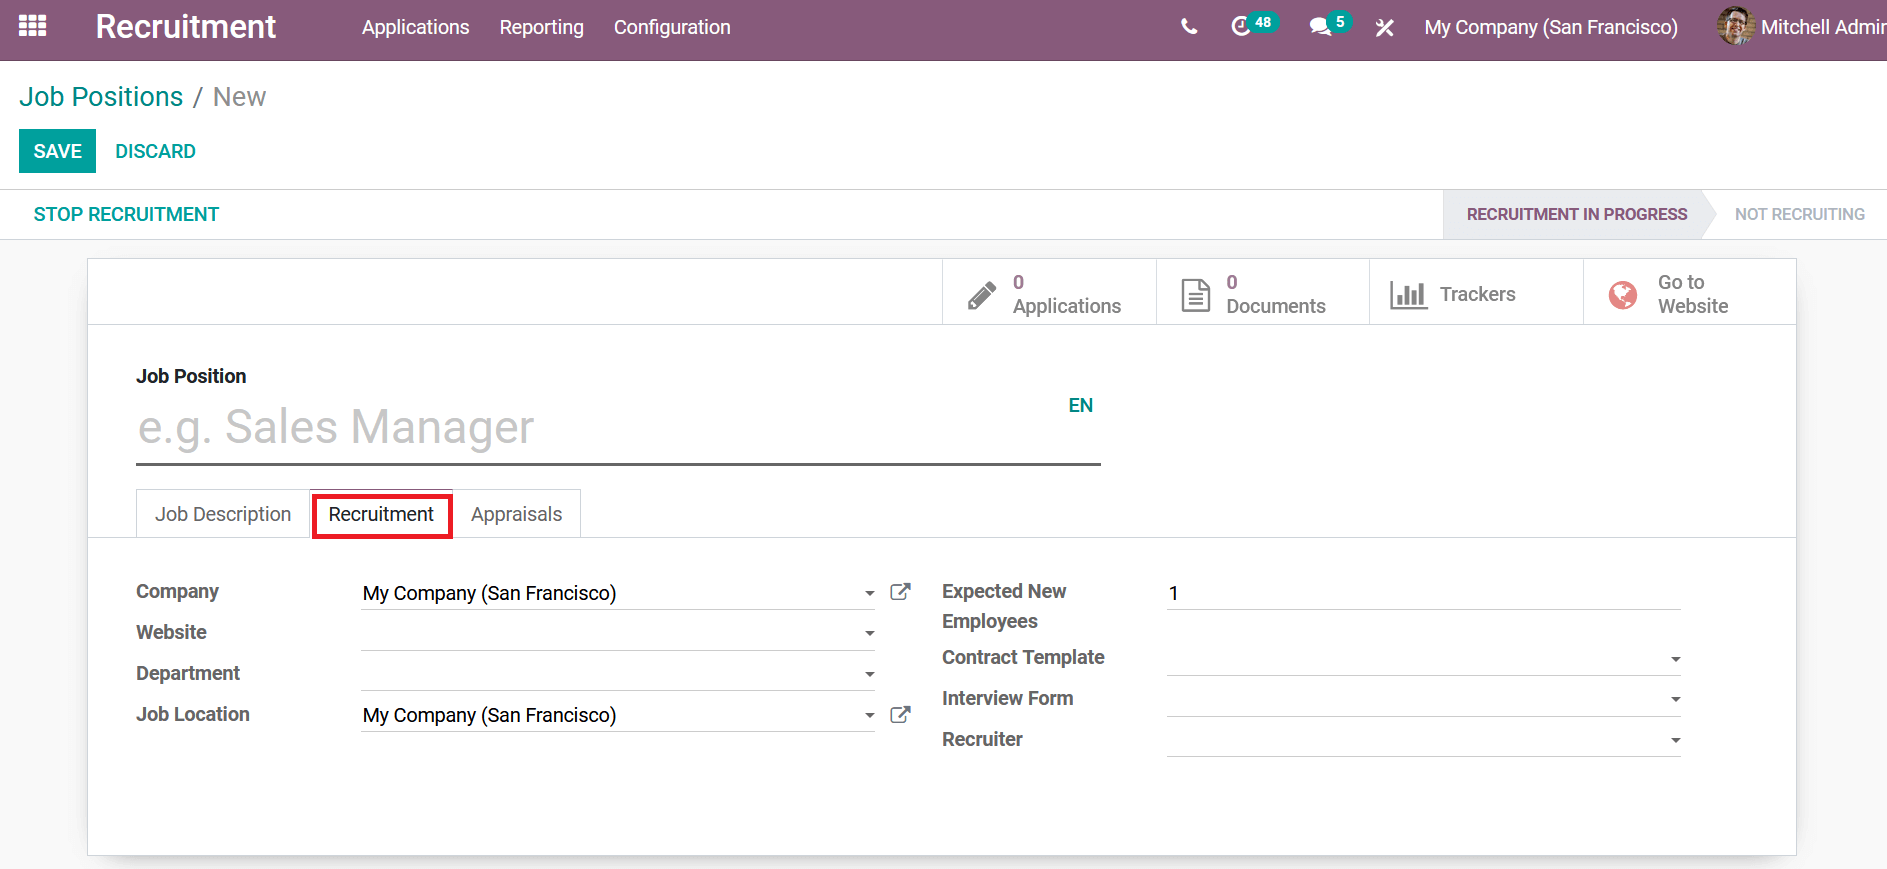
Task: Open the messages chat icon
Action: 1321,27
